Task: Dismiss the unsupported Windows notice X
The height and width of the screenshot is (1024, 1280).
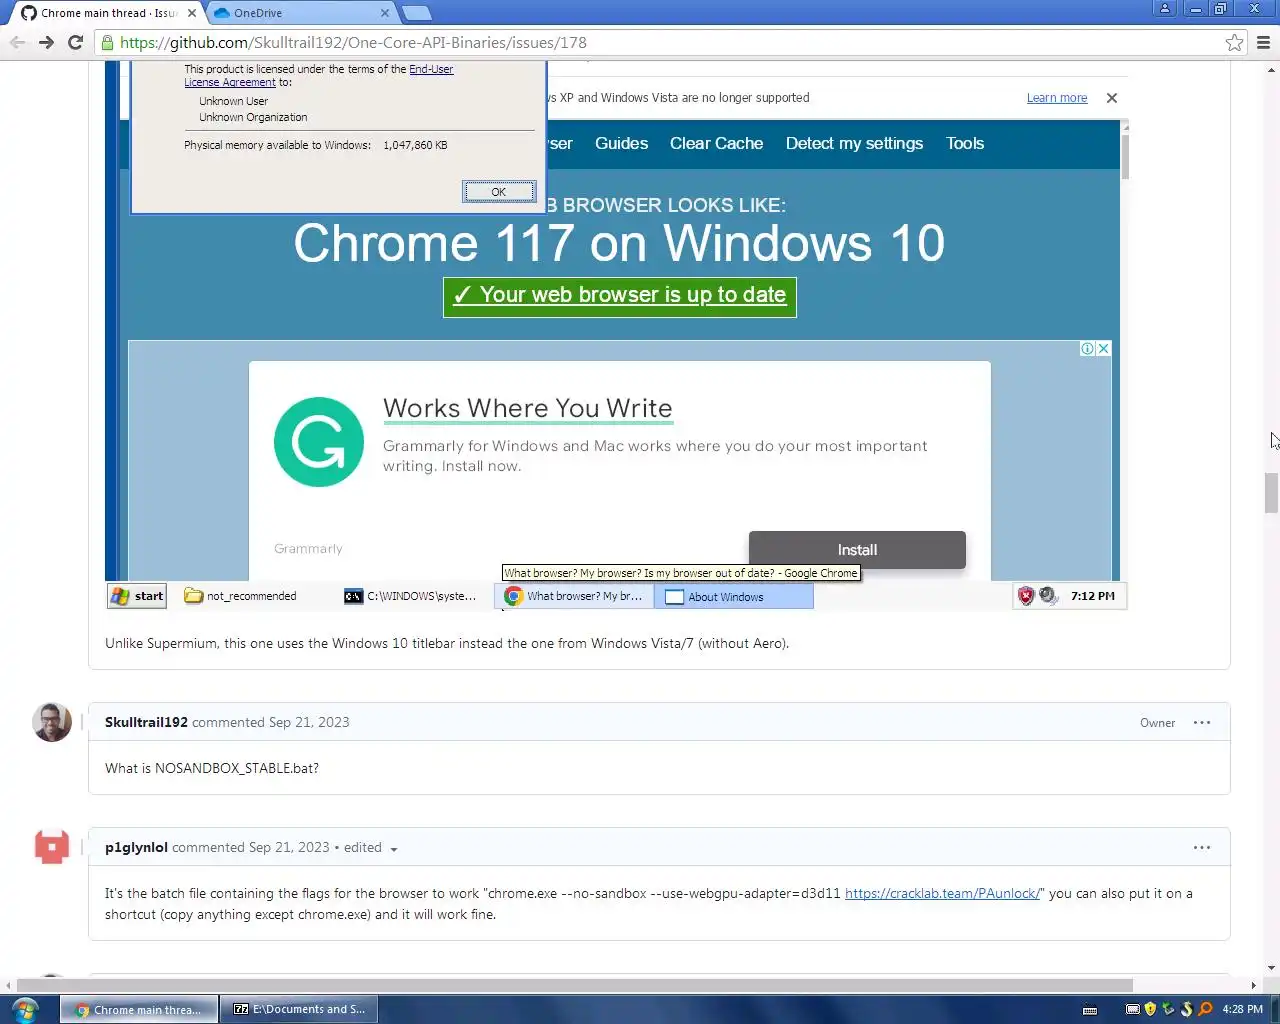Action: click(1112, 98)
